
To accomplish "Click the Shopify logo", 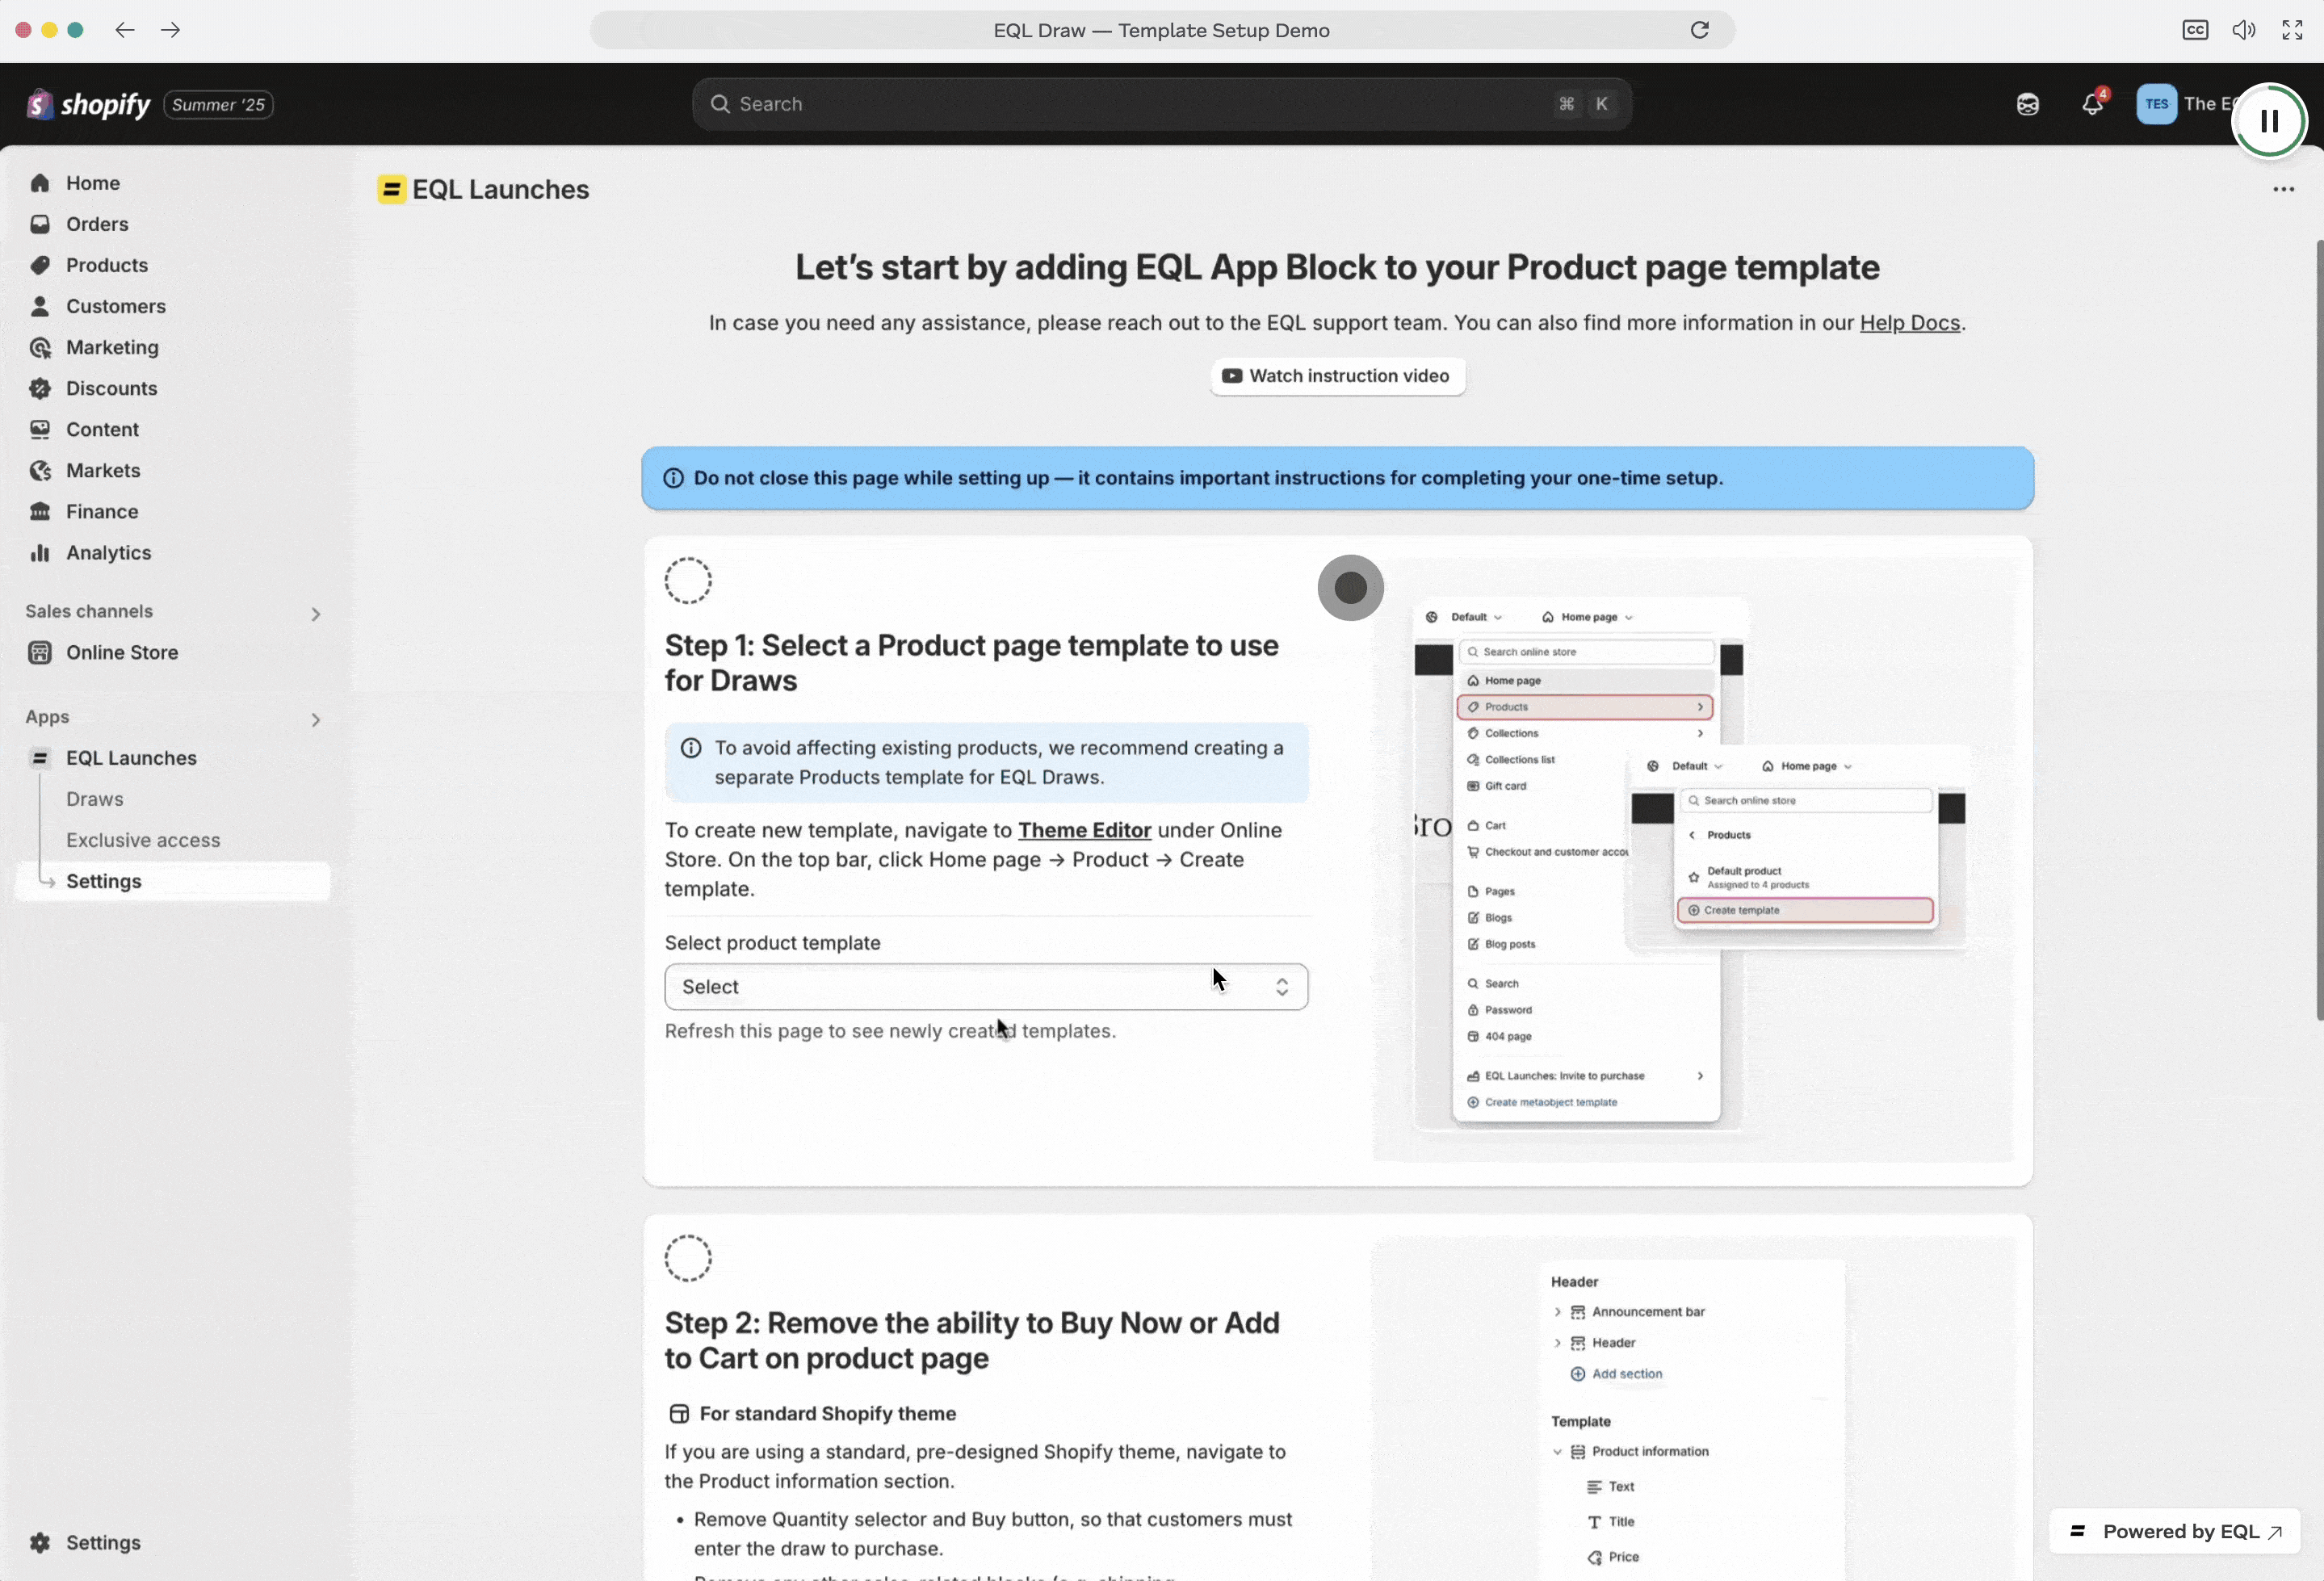I will (88, 104).
